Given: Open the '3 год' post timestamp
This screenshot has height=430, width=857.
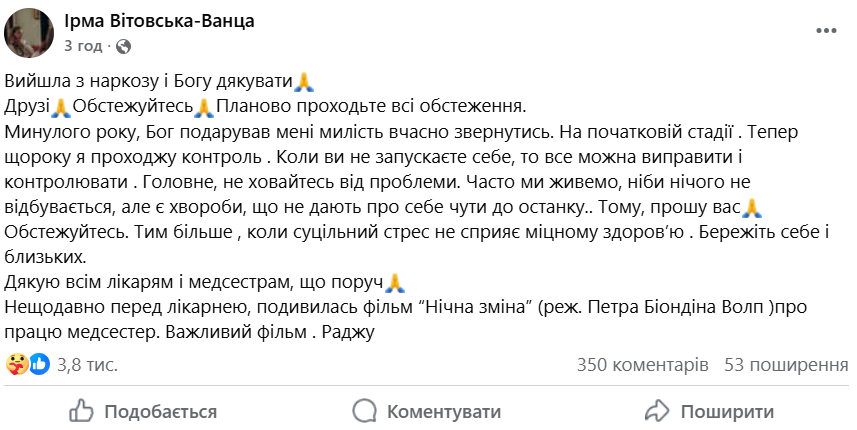Looking at the screenshot, I should point(82,46).
